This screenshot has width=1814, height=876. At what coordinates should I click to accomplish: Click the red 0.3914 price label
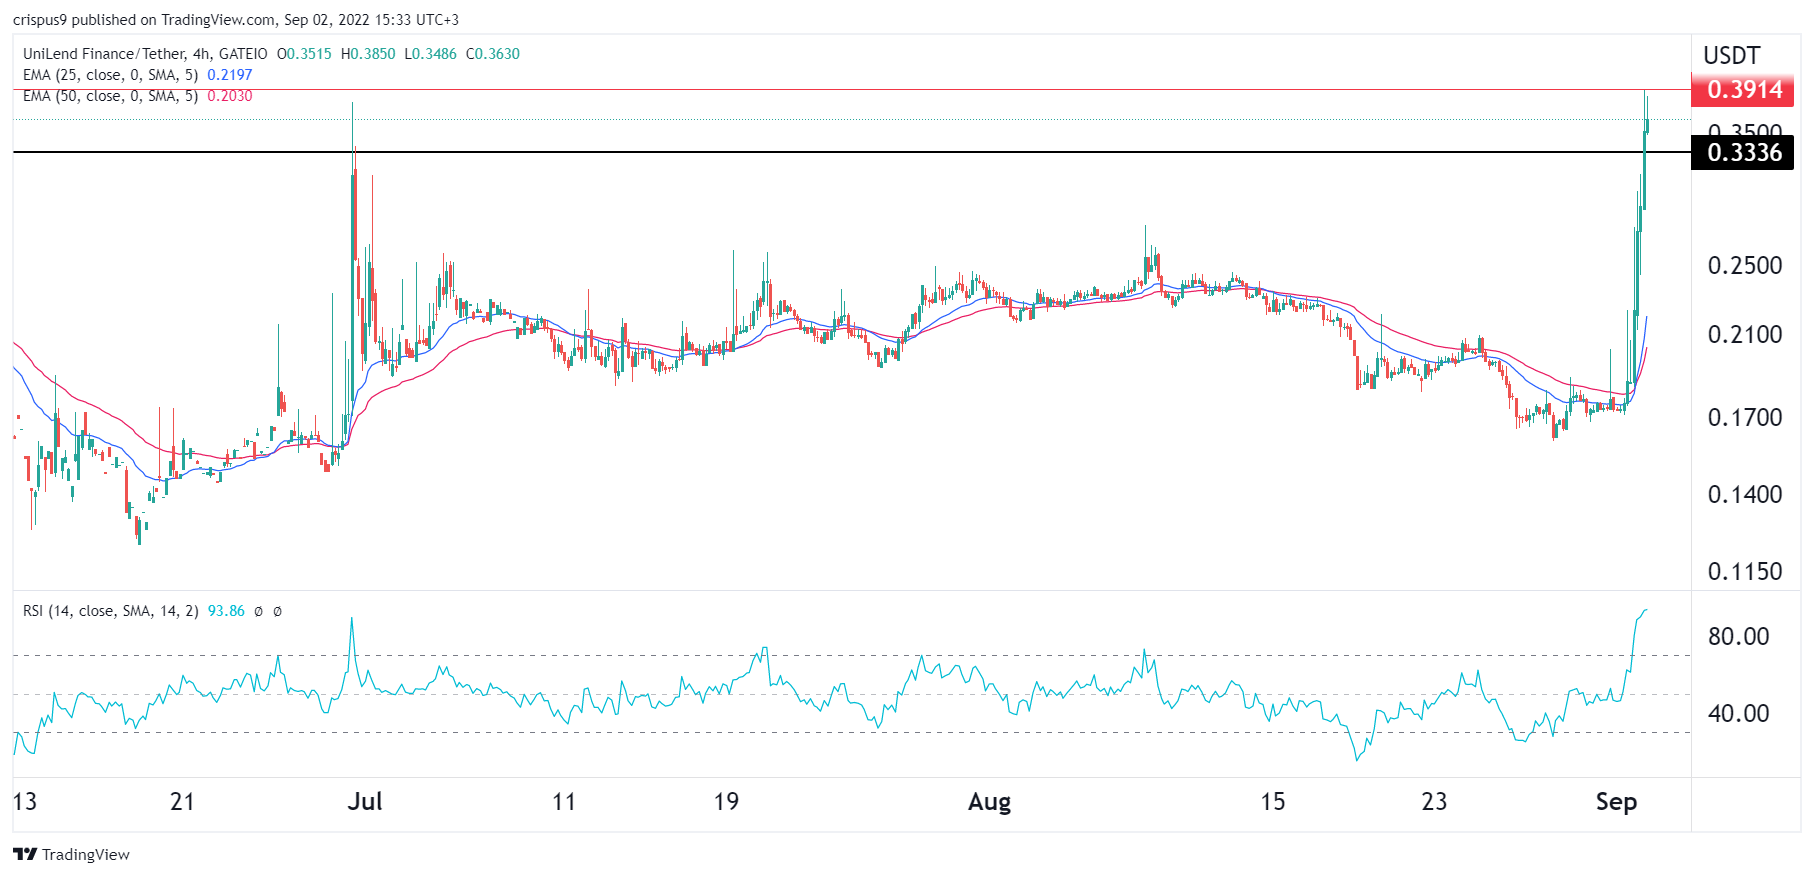point(1742,90)
